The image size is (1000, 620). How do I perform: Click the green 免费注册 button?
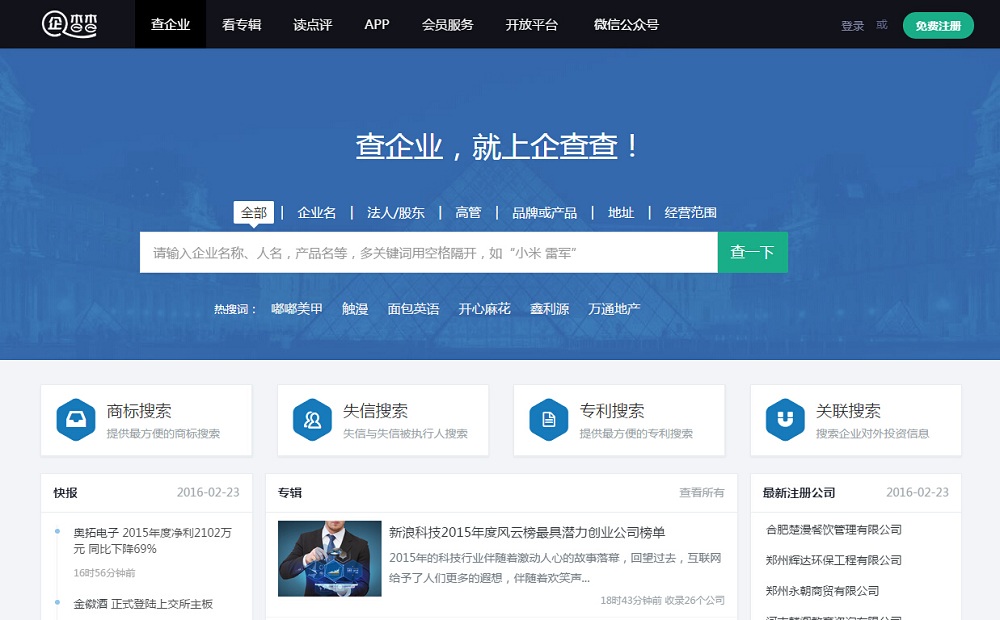click(x=938, y=26)
